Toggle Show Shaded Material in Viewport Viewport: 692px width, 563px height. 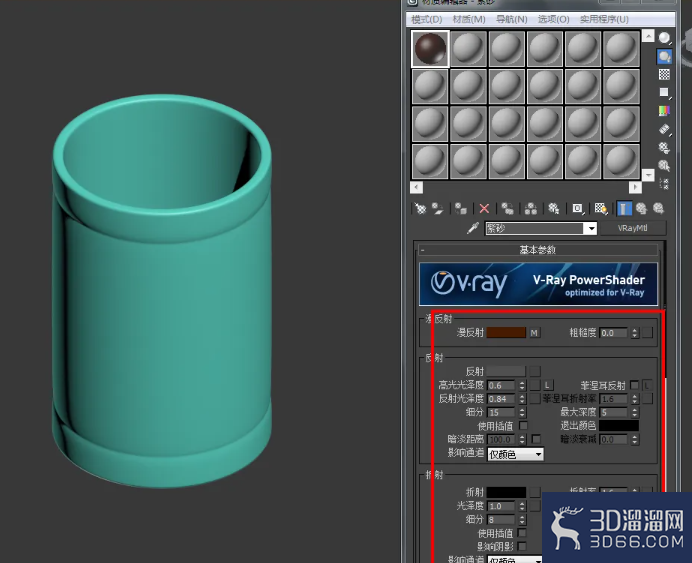click(x=601, y=208)
